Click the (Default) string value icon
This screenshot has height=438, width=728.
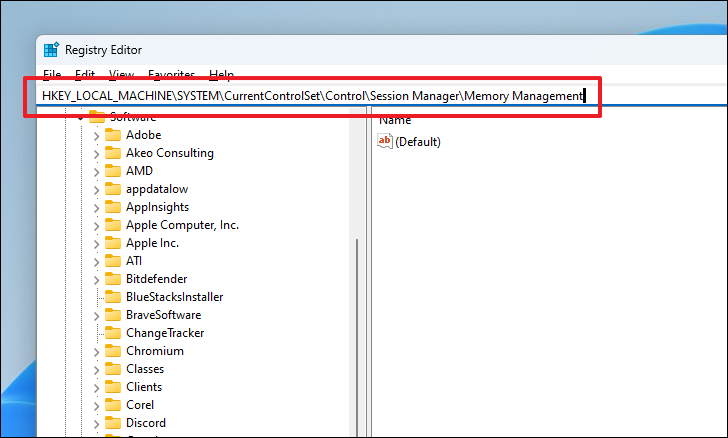tap(385, 141)
